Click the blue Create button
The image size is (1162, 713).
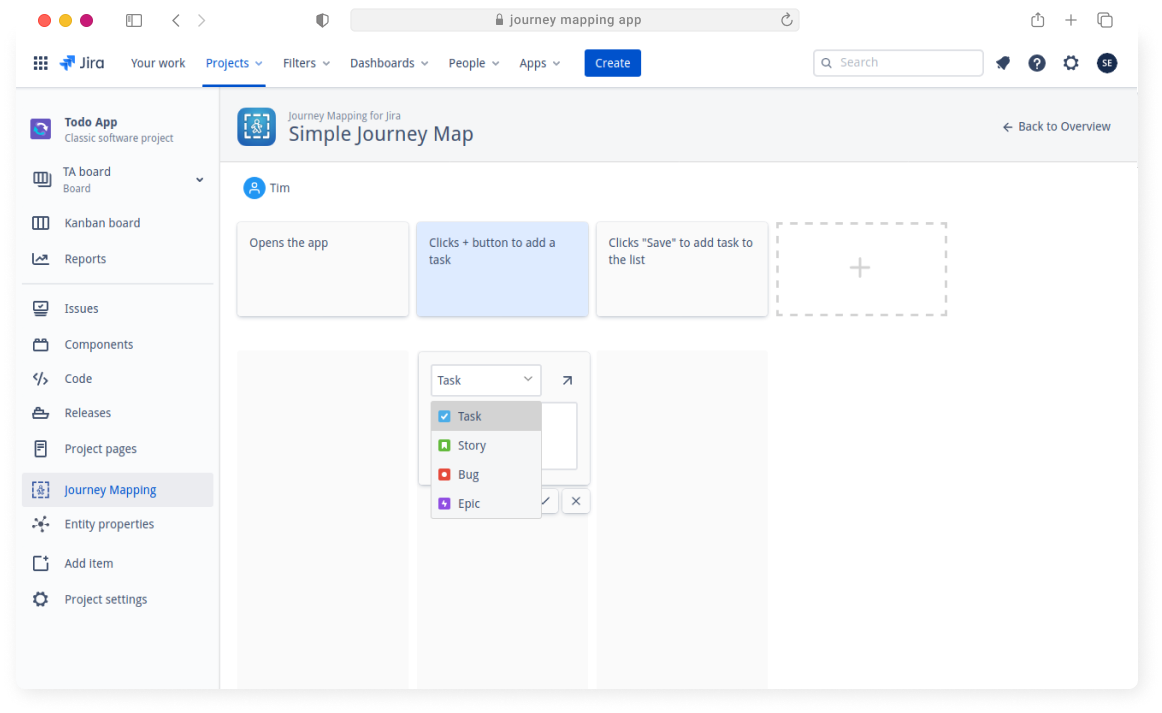(612, 63)
